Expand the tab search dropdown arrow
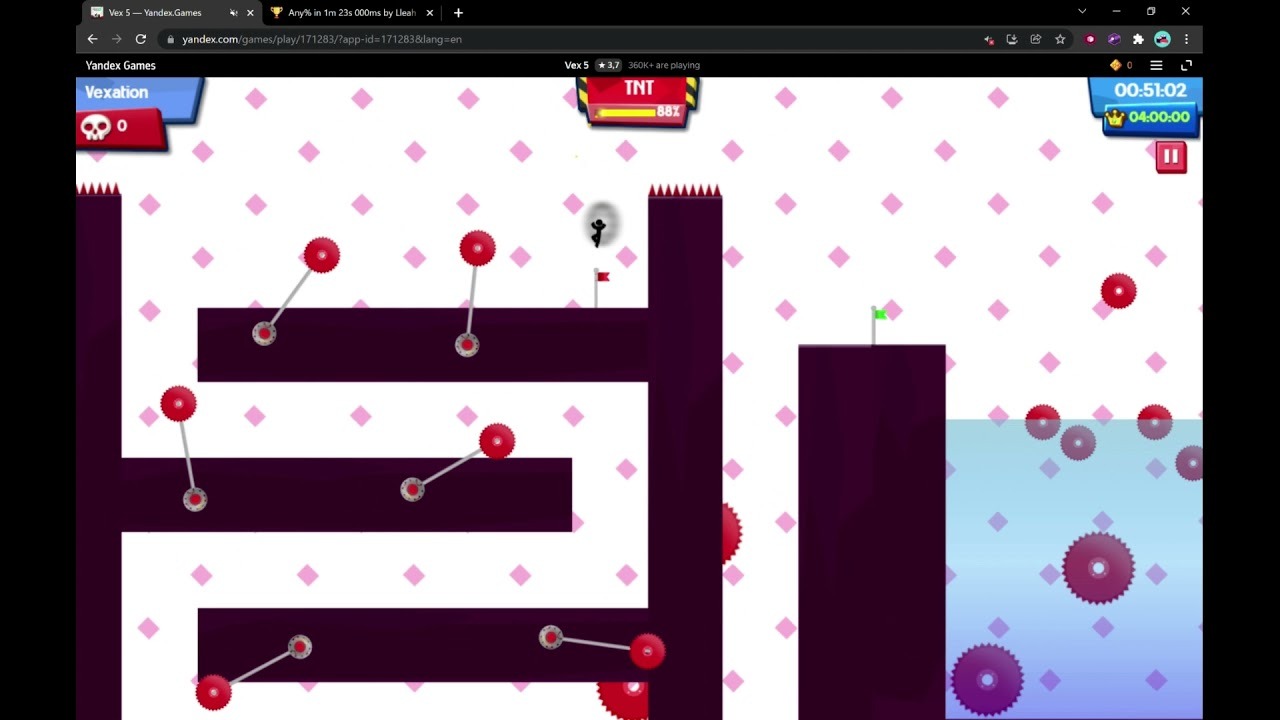1280x720 pixels. tap(1082, 12)
